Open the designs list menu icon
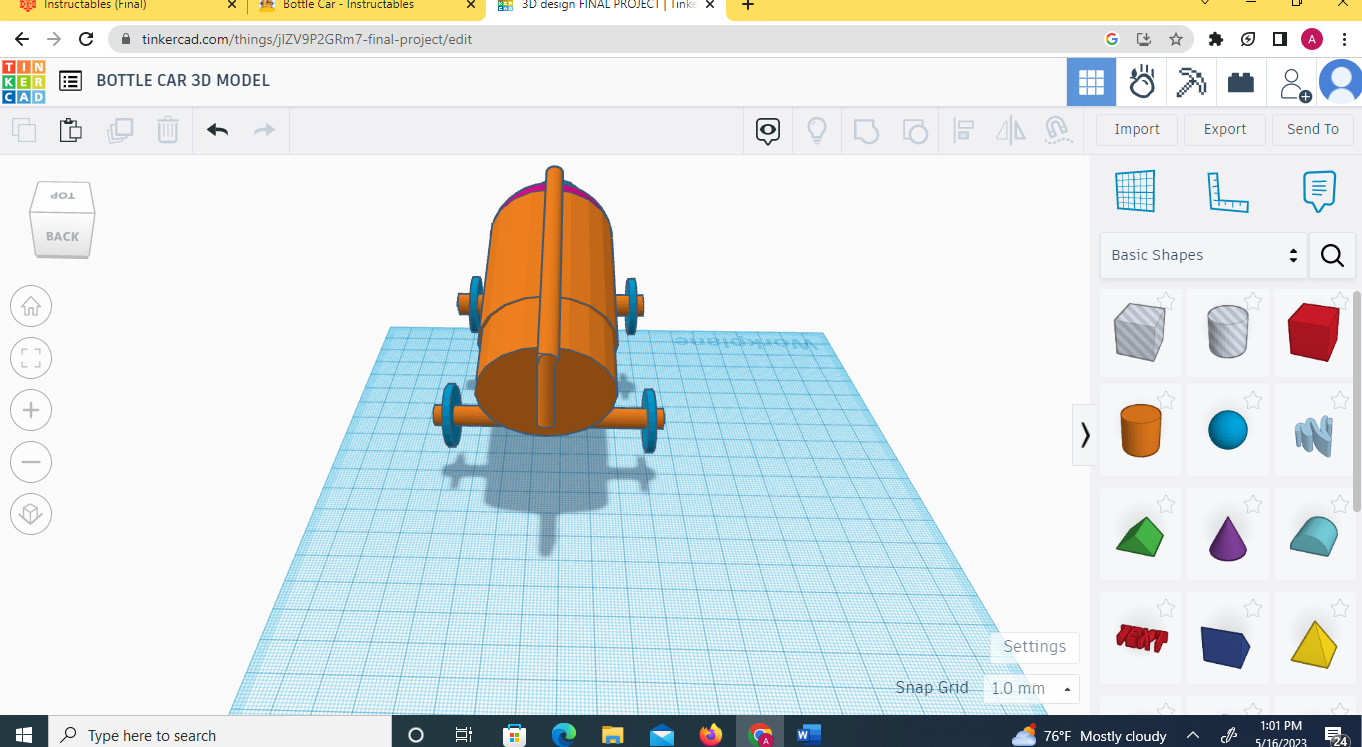The image size is (1362, 747). [x=70, y=81]
